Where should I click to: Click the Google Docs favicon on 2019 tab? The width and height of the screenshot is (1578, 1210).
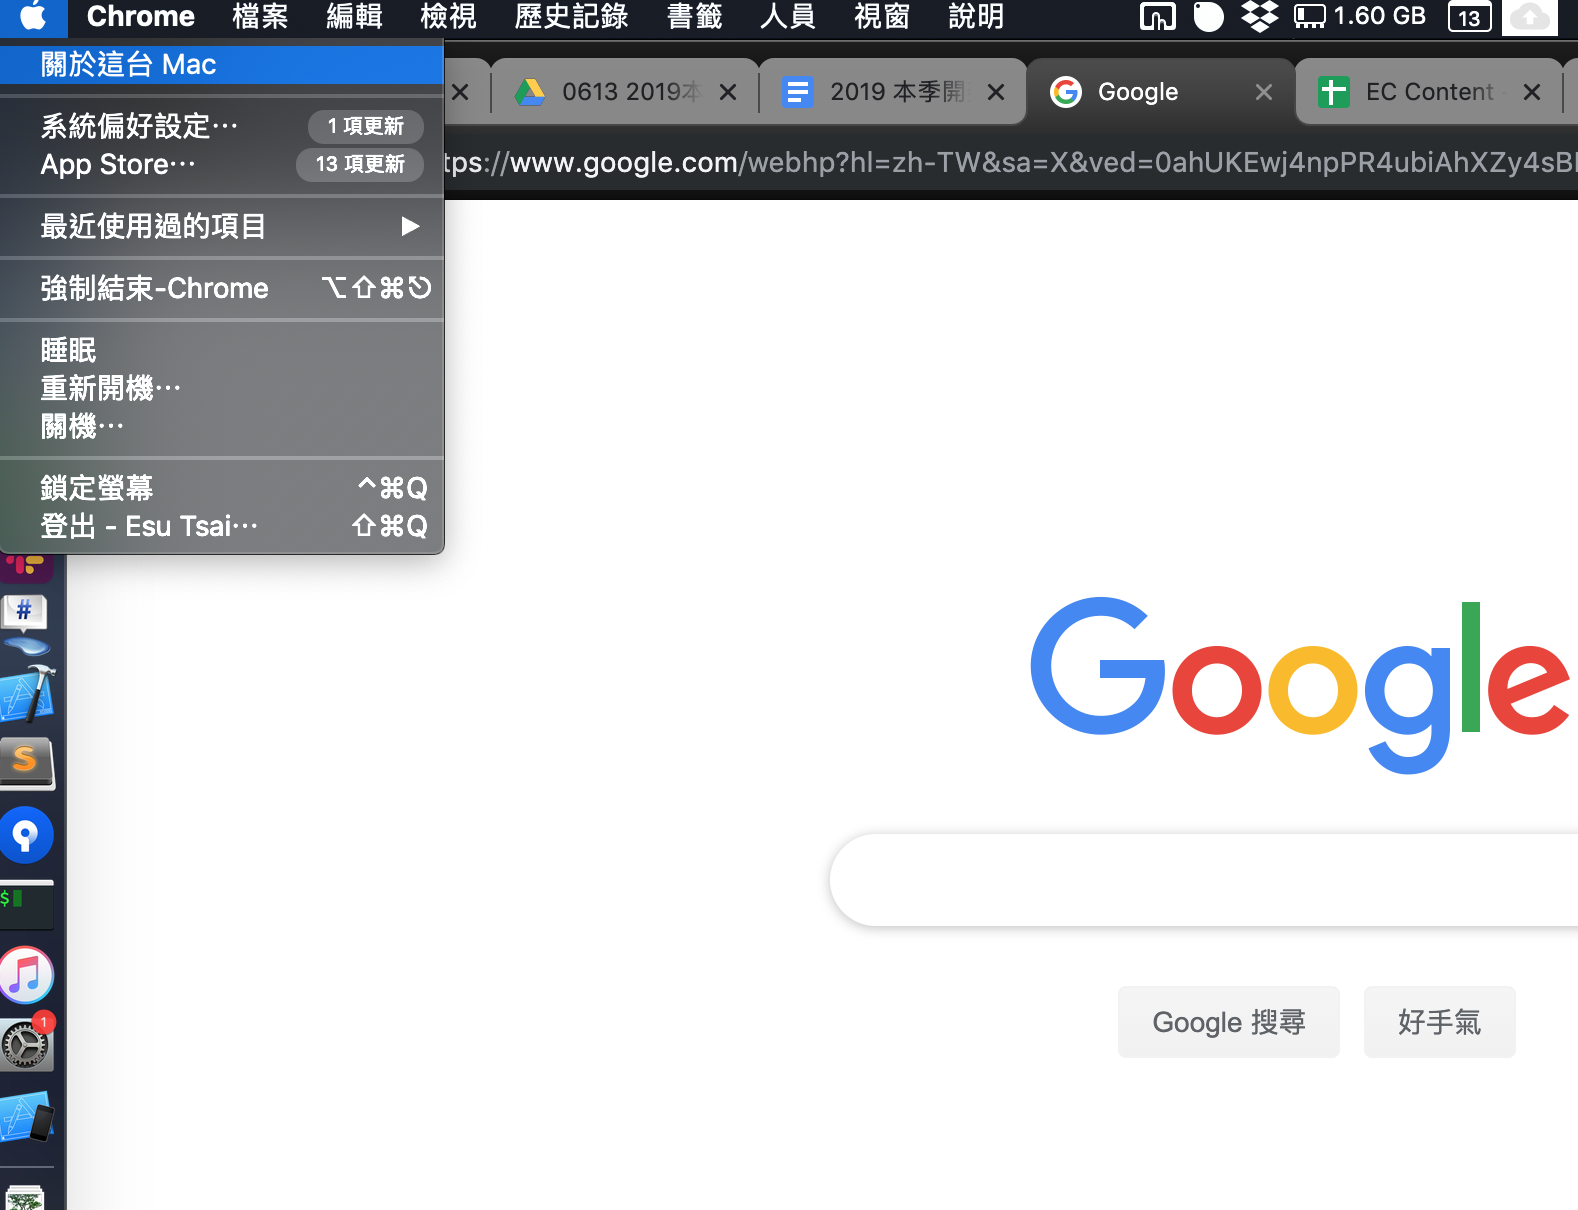(x=796, y=92)
